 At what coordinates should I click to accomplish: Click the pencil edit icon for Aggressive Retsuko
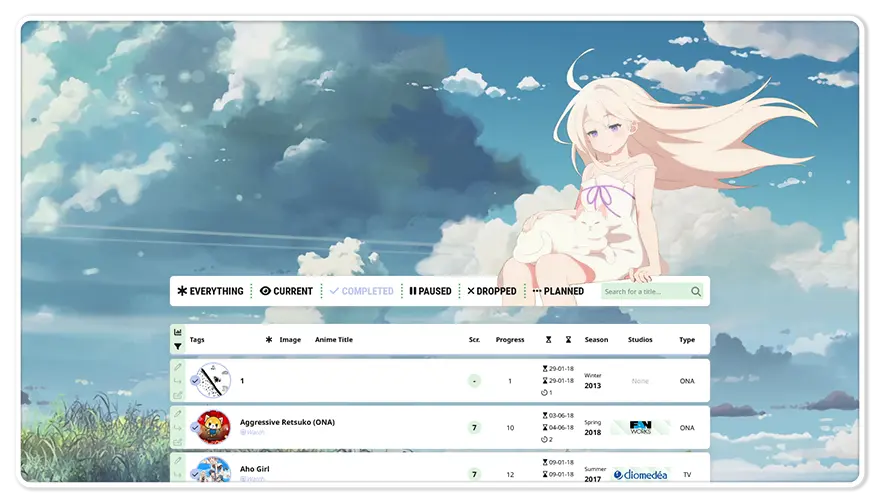coord(178,414)
